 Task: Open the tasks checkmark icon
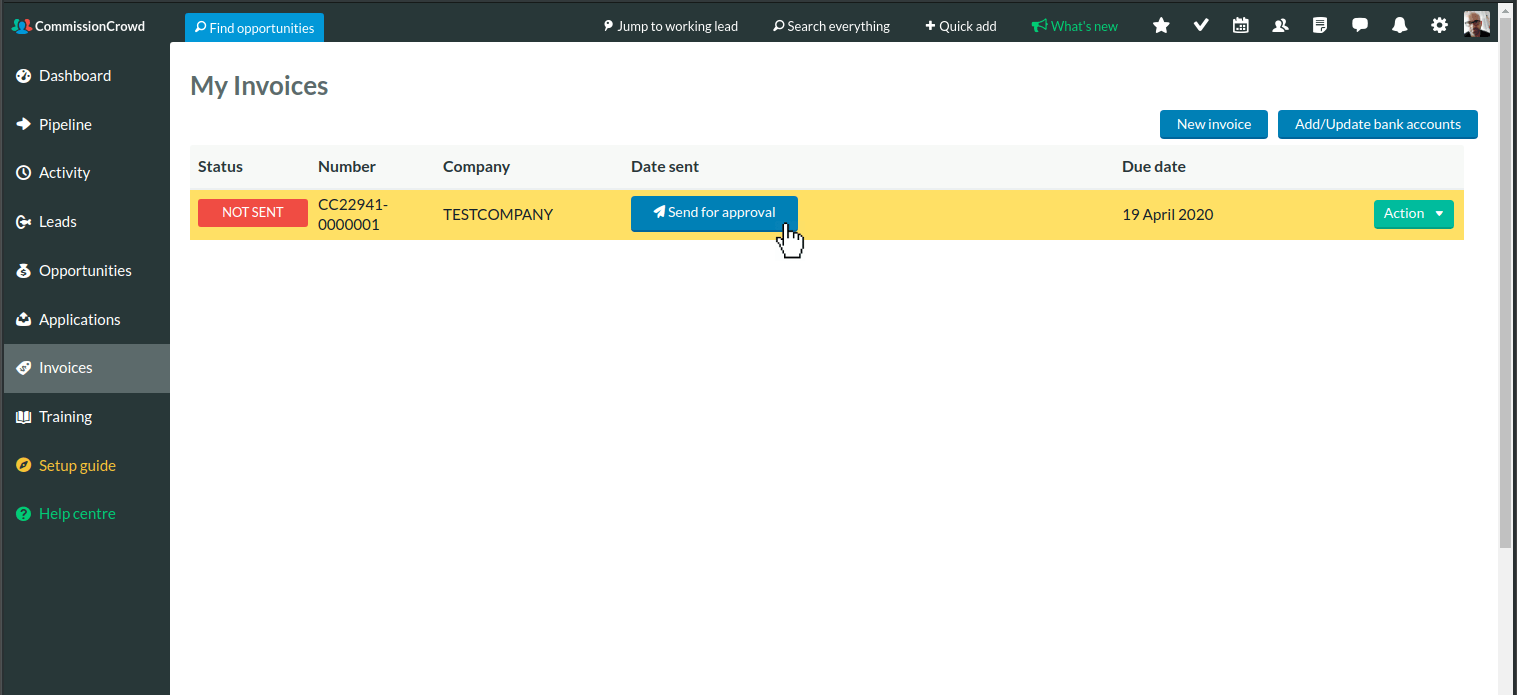[x=1201, y=26]
